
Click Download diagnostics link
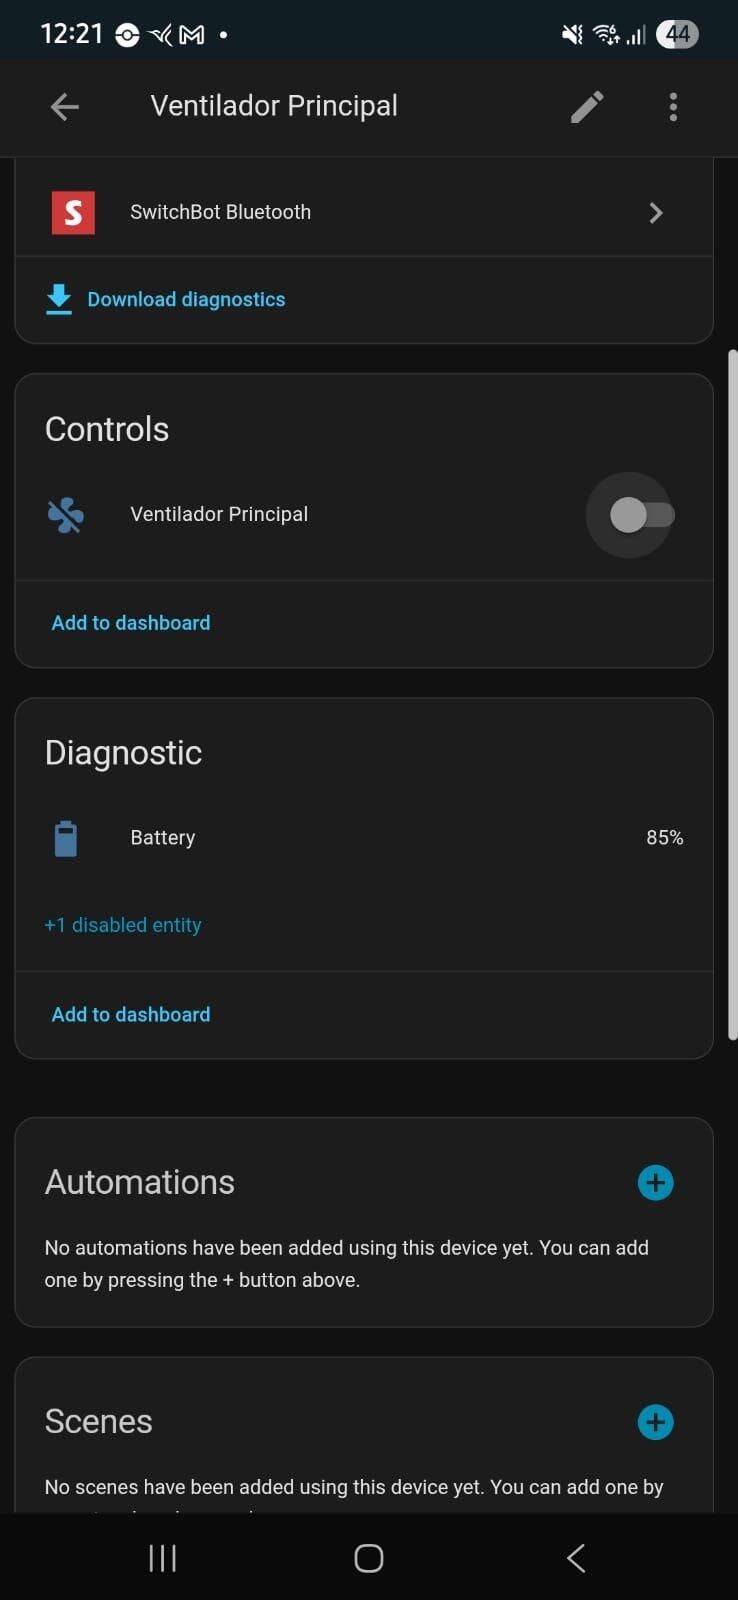pyautogui.click(x=186, y=299)
